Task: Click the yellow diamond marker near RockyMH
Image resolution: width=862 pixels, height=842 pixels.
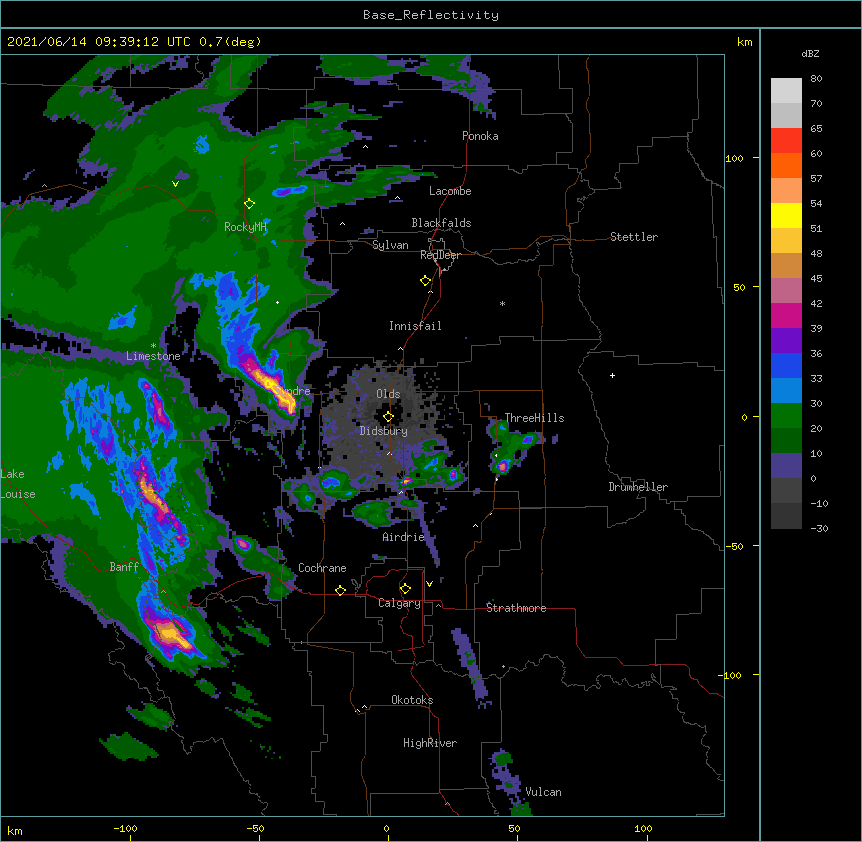Action: tap(249, 204)
